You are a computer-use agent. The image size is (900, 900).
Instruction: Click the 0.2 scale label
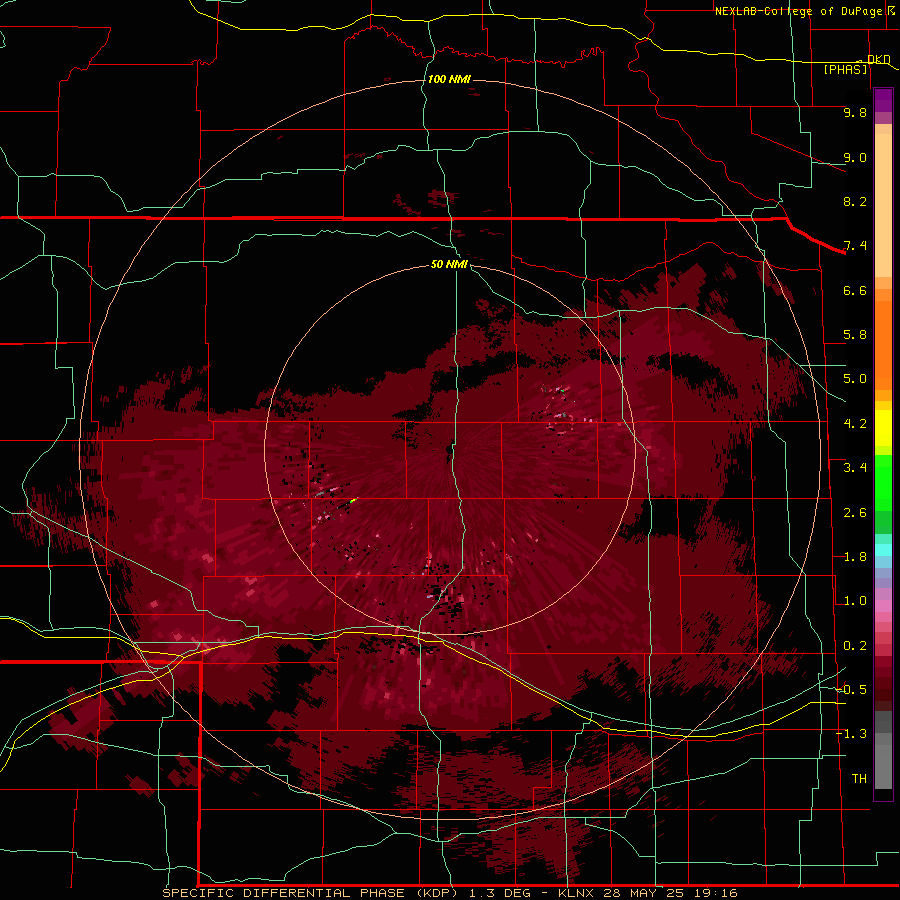pyautogui.click(x=855, y=646)
